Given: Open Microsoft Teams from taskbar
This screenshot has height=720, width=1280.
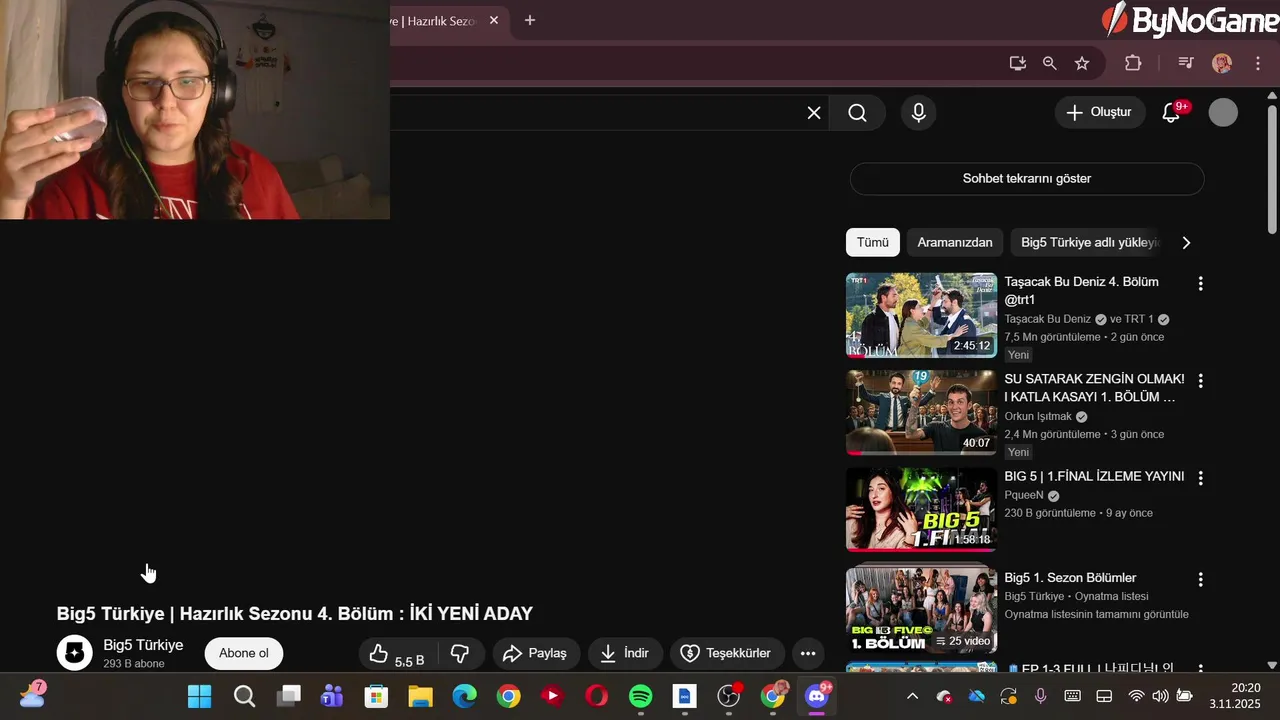Looking at the screenshot, I should pyautogui.click(x=332, y=696).
